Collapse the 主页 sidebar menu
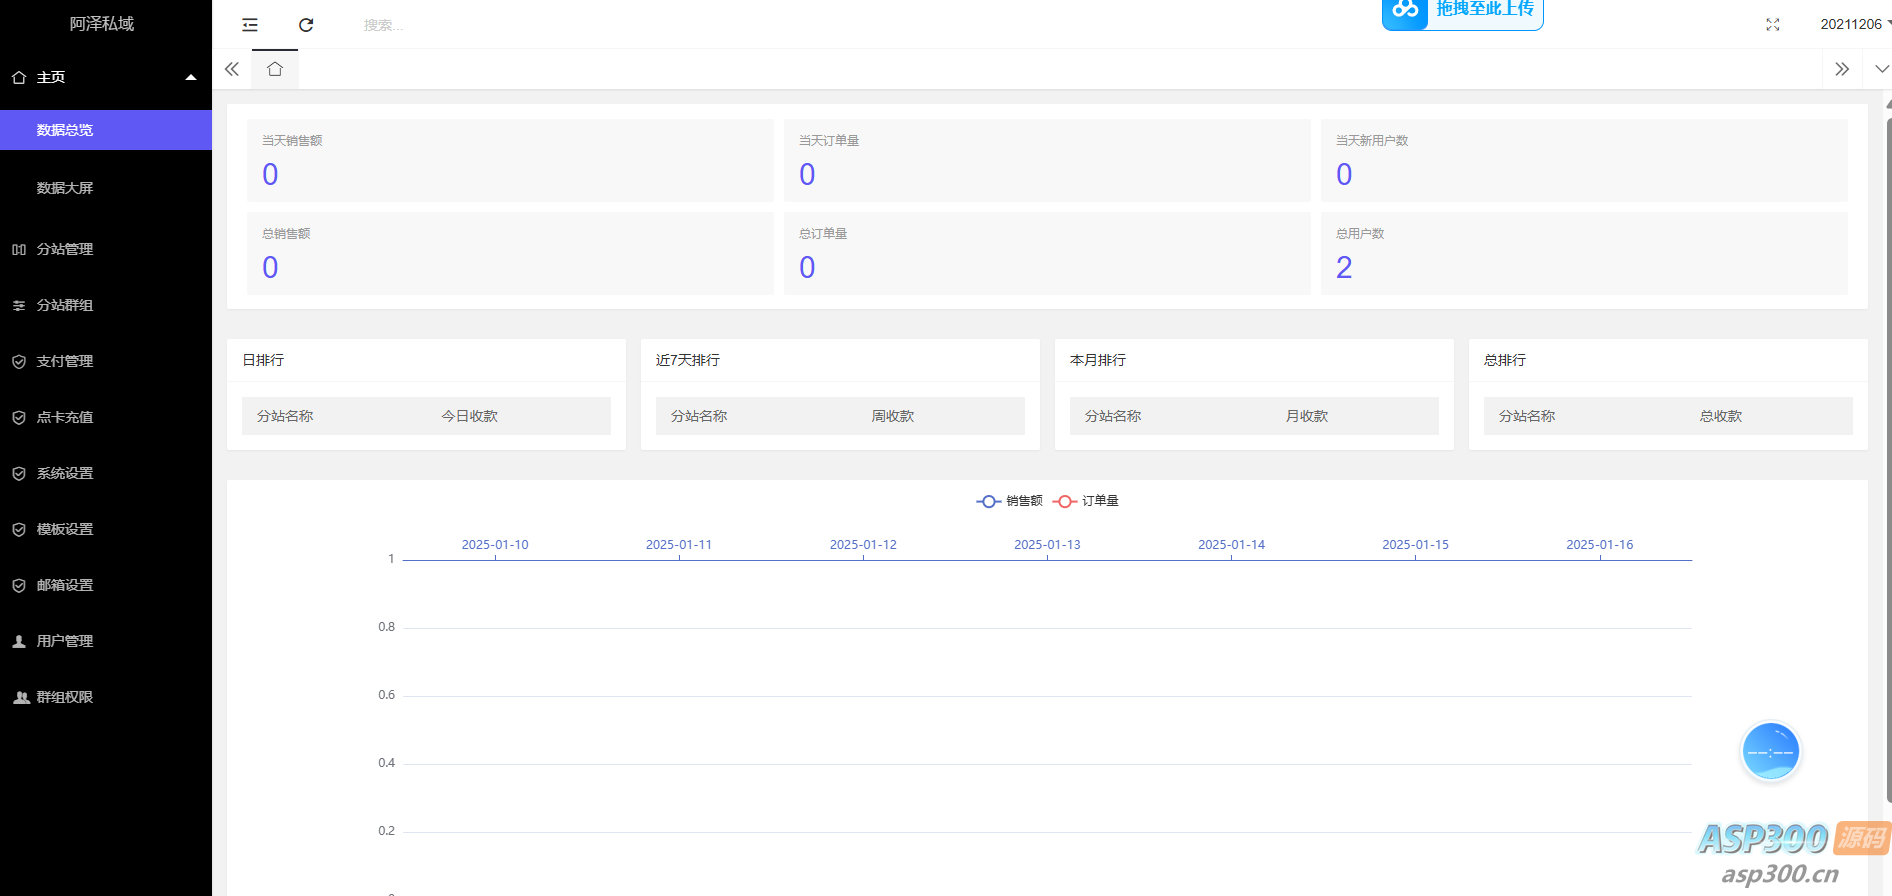Viewport: 1892px width, 896px height. click(105, 77)
